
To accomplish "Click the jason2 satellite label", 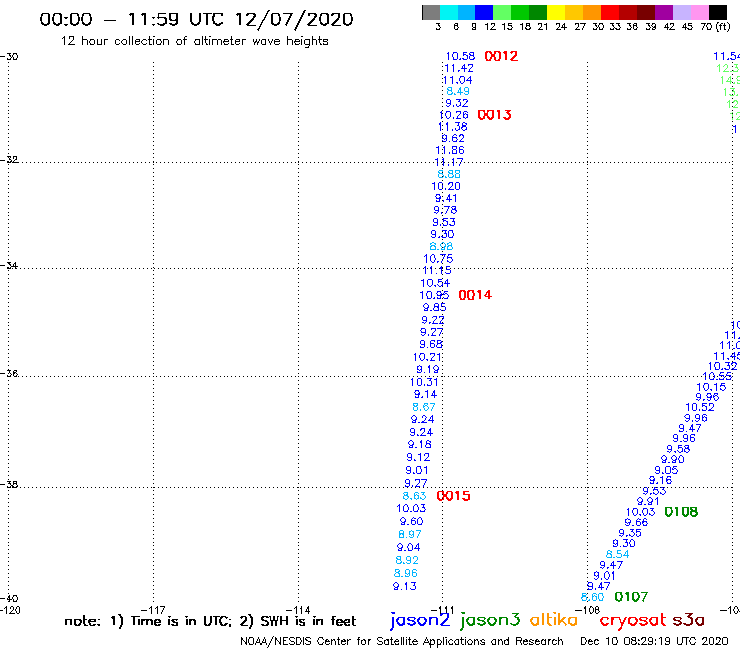I will click(x=420, y=620).
